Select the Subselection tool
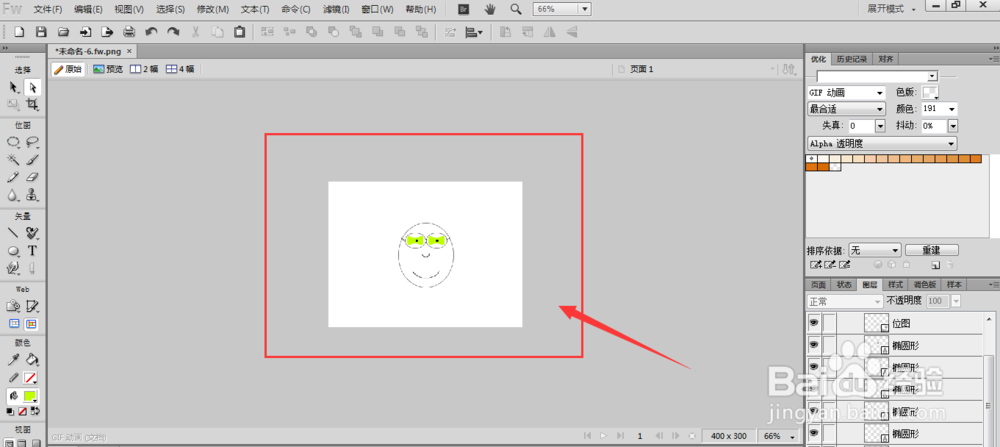Image resolution: width=1000 pixels, height=447 pixels. point(33,87)
